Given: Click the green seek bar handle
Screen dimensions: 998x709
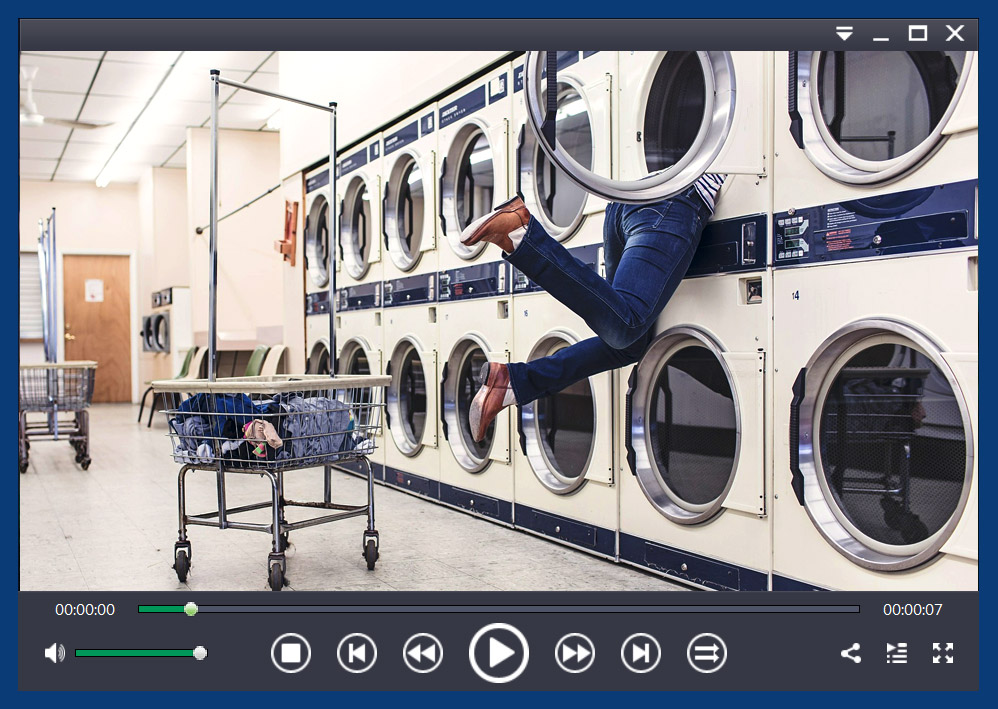Looking at the screenshot, I should pyautogui.click(x=191, y=609).
